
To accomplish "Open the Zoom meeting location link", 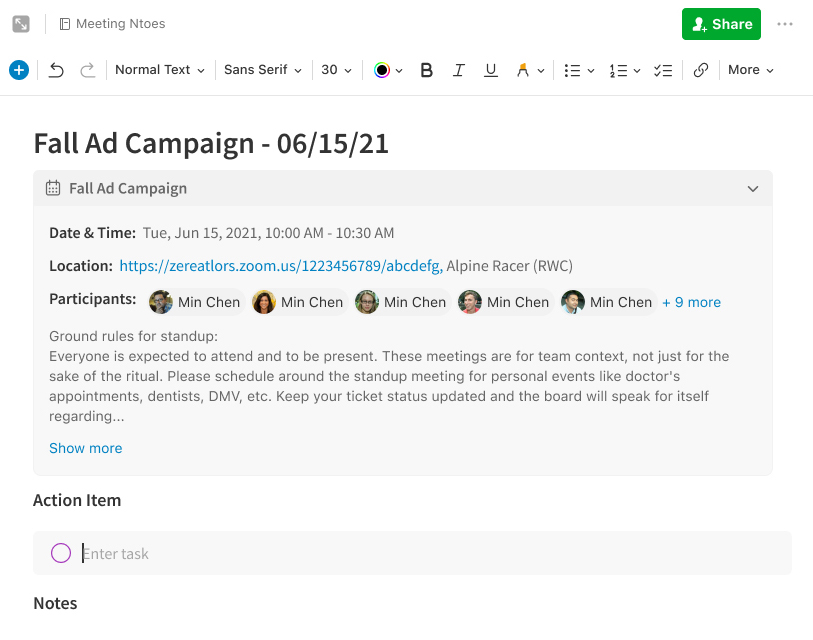I will click(x=280, y=266).
